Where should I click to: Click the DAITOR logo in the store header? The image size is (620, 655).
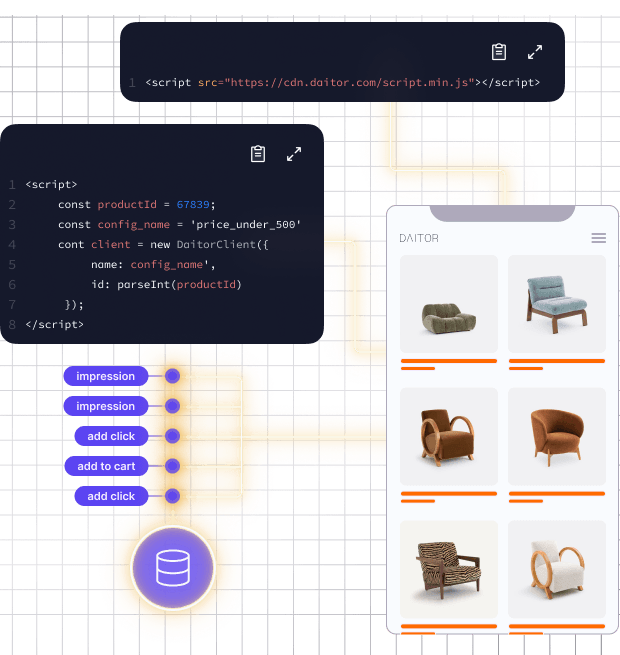tap(419, 238)
